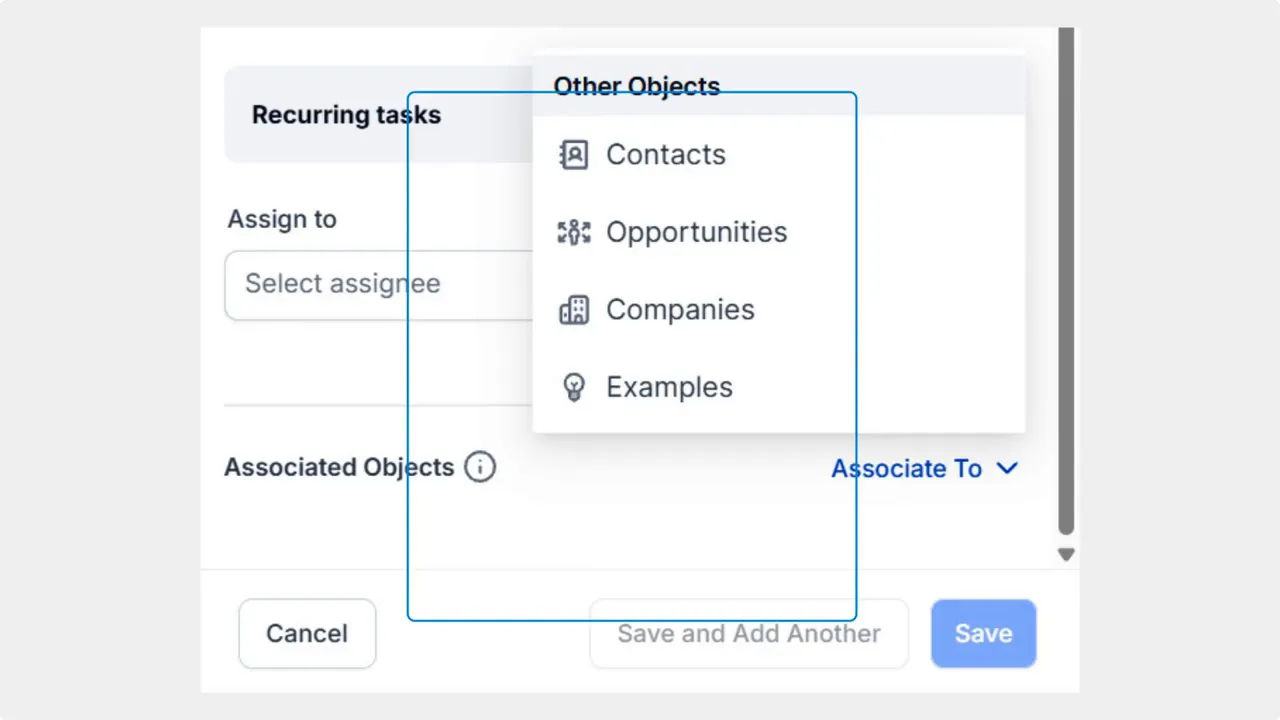Click inside the Select assignee field
Image resolution: width=1280 pixels, height=720 pixels.
pyautogui.click(x=343, y=285)
